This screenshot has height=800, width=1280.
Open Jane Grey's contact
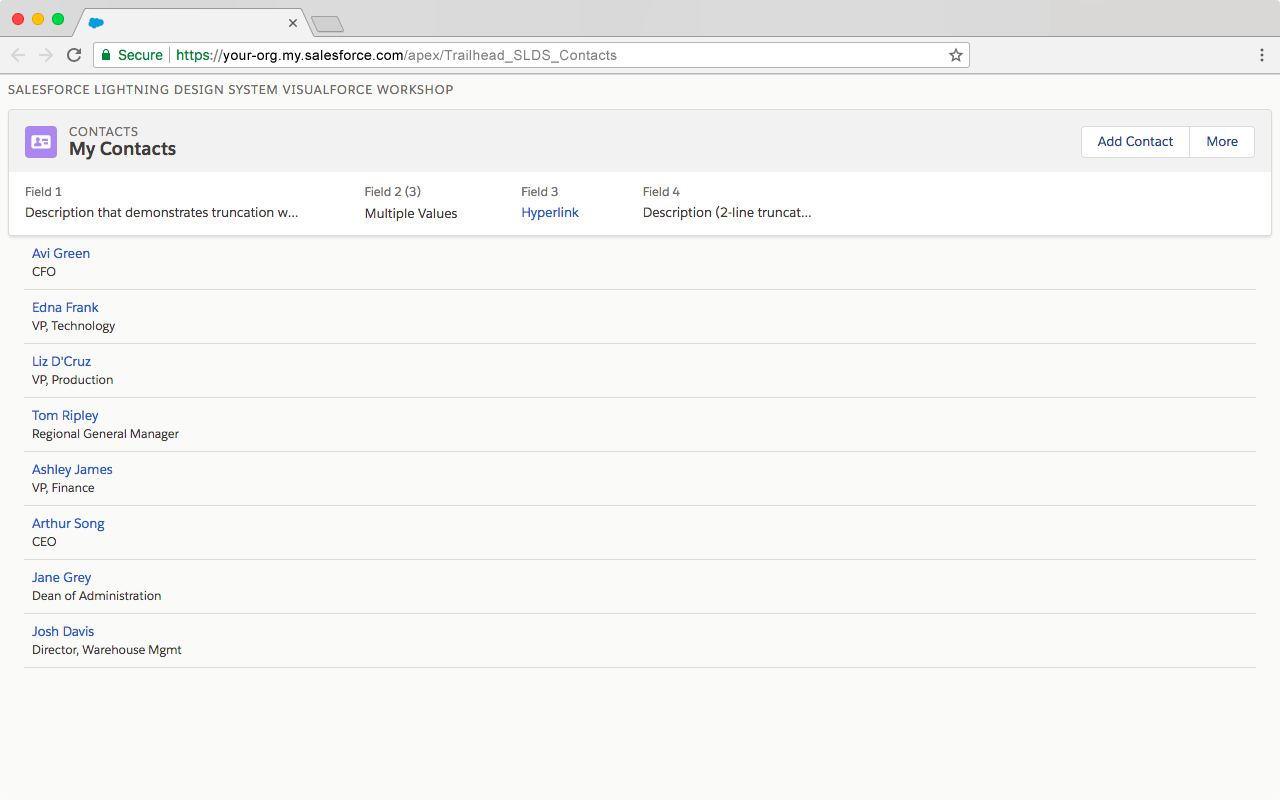pyautogui.click(x=61, y=578)
